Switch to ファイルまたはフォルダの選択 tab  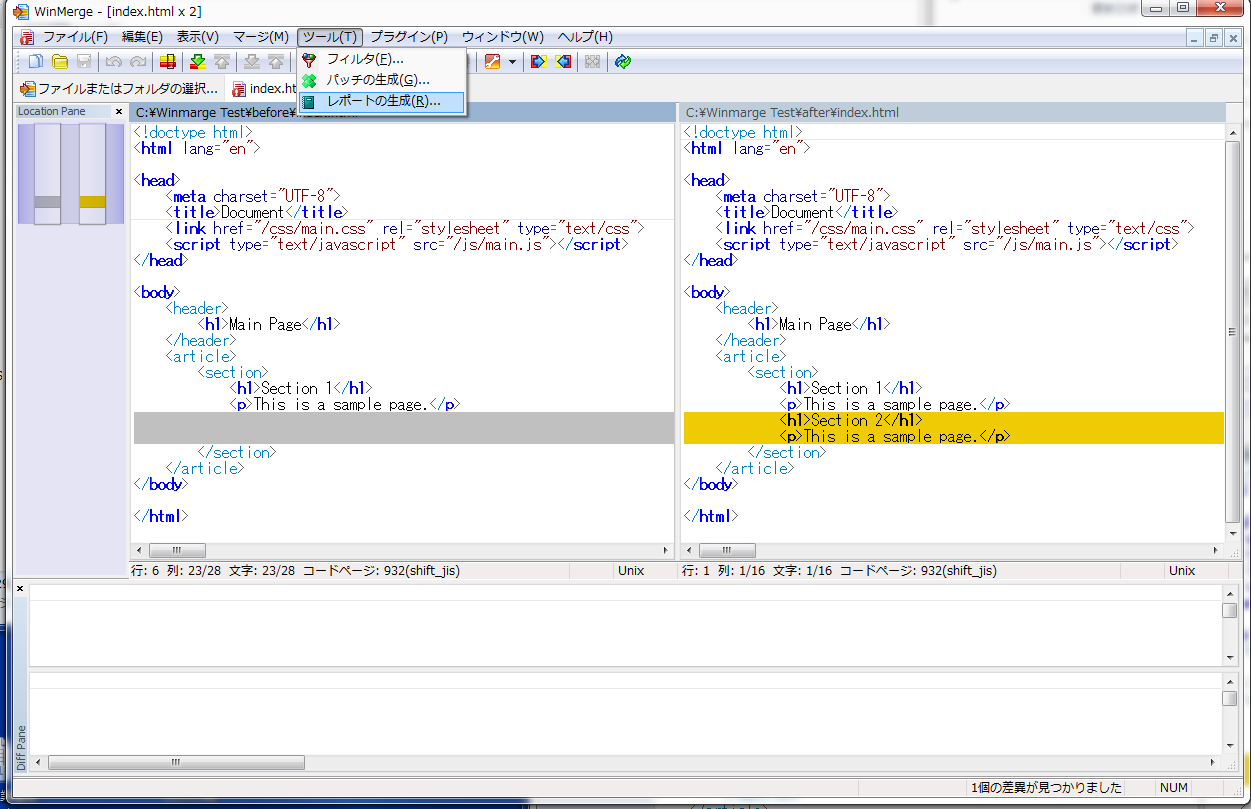(x=119, y=89)
